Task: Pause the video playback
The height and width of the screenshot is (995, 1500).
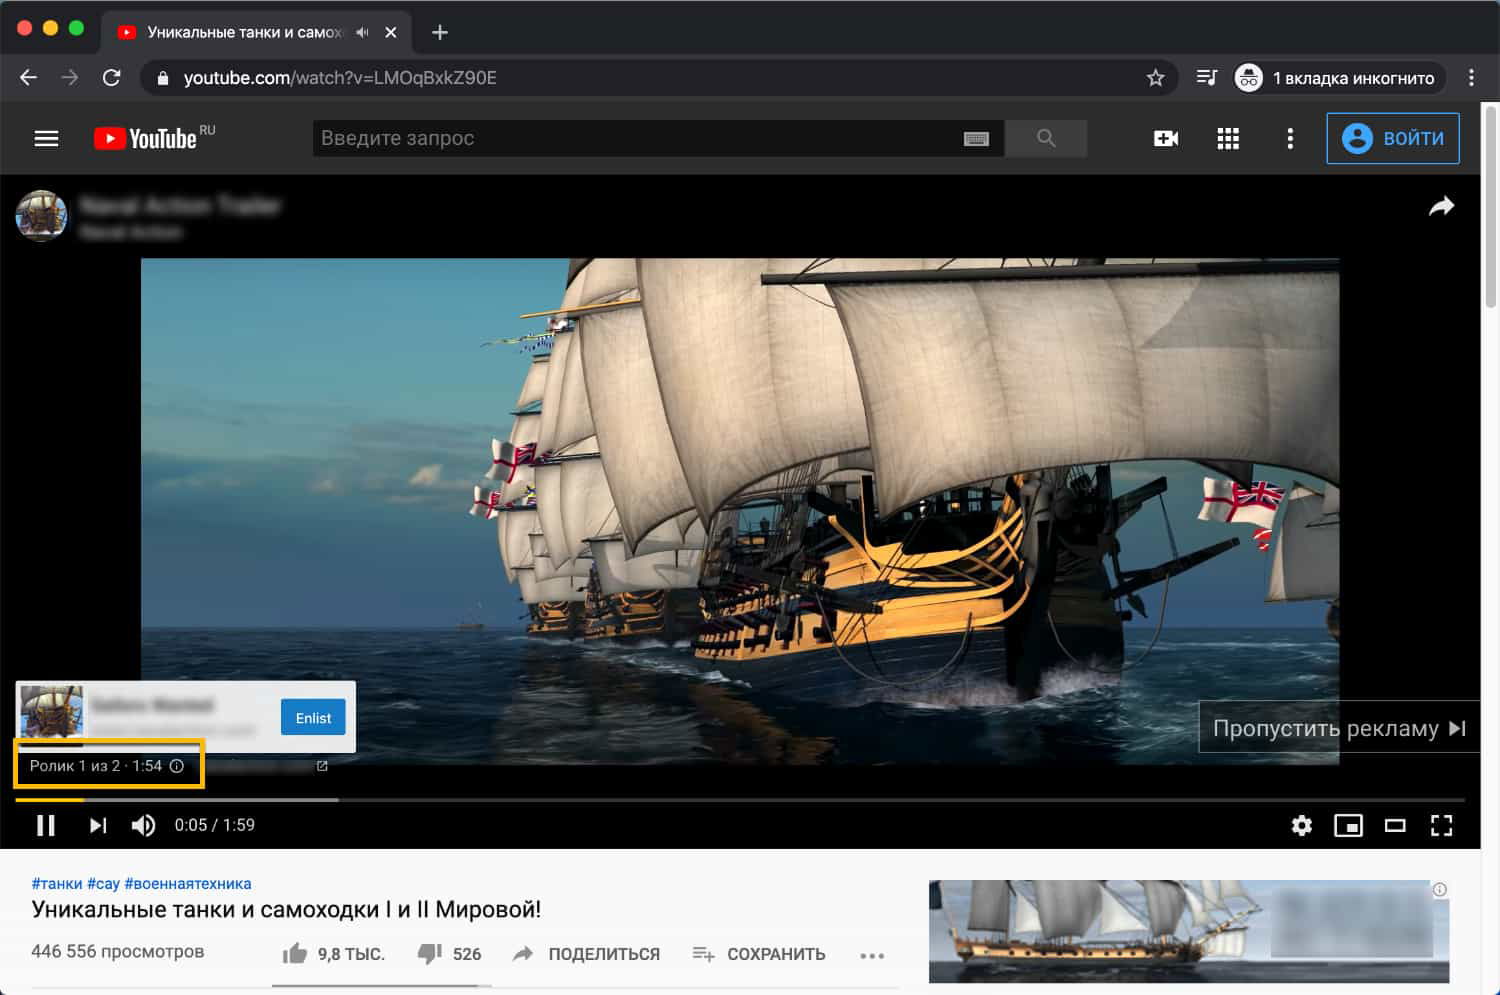Action: pyautogui.click(x=46, y=825)
